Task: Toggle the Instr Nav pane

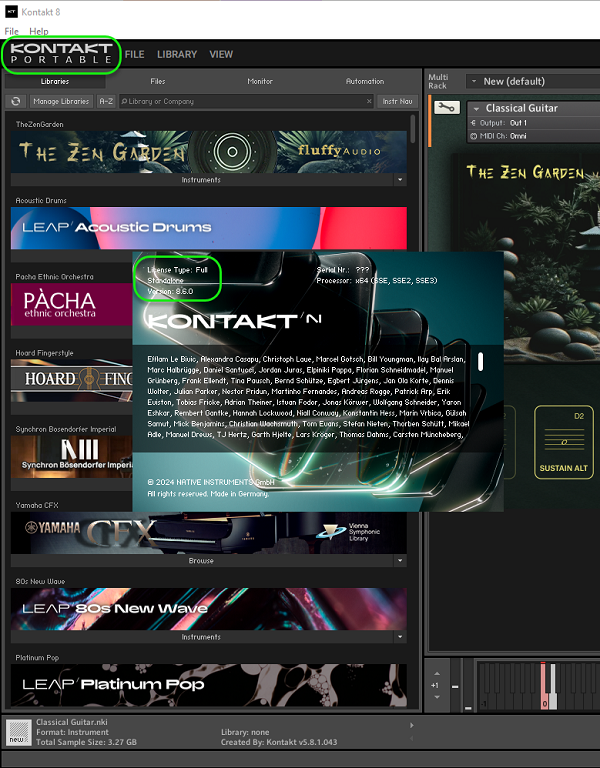Action: (397, 101)
